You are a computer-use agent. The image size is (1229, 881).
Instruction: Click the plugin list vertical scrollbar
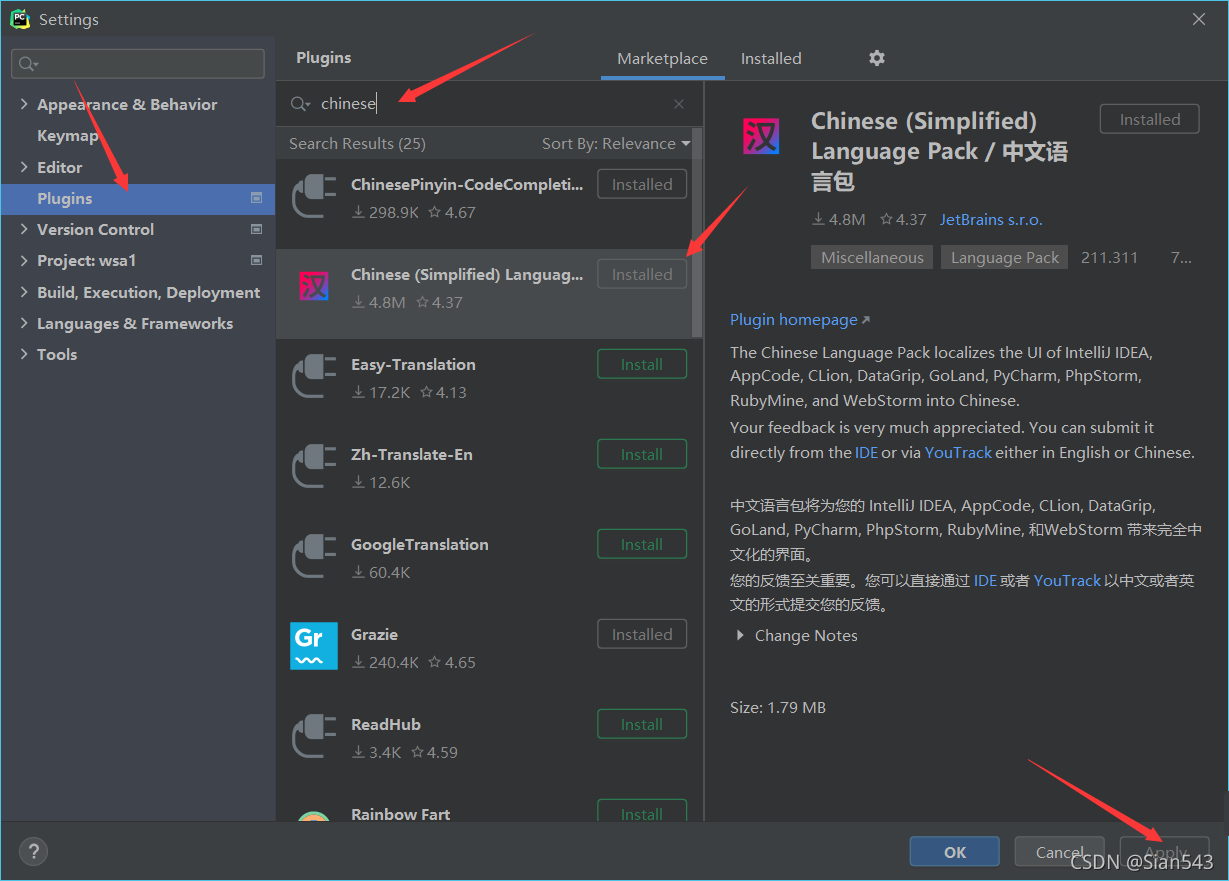pos(697,233)
